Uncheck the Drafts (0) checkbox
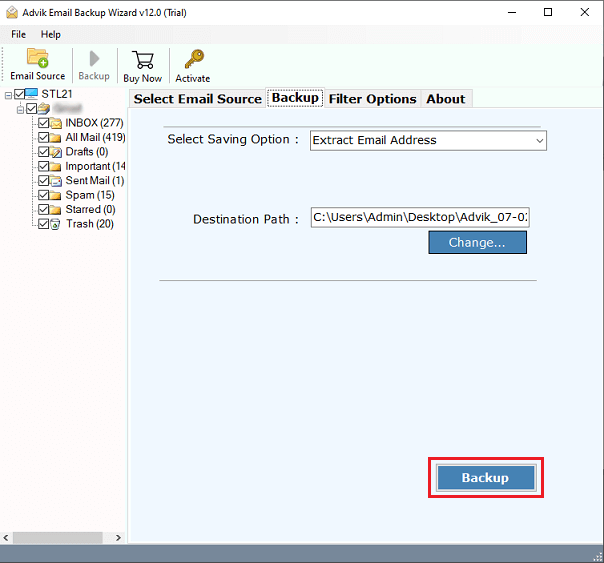604x563 pixels. pos(44,152)
